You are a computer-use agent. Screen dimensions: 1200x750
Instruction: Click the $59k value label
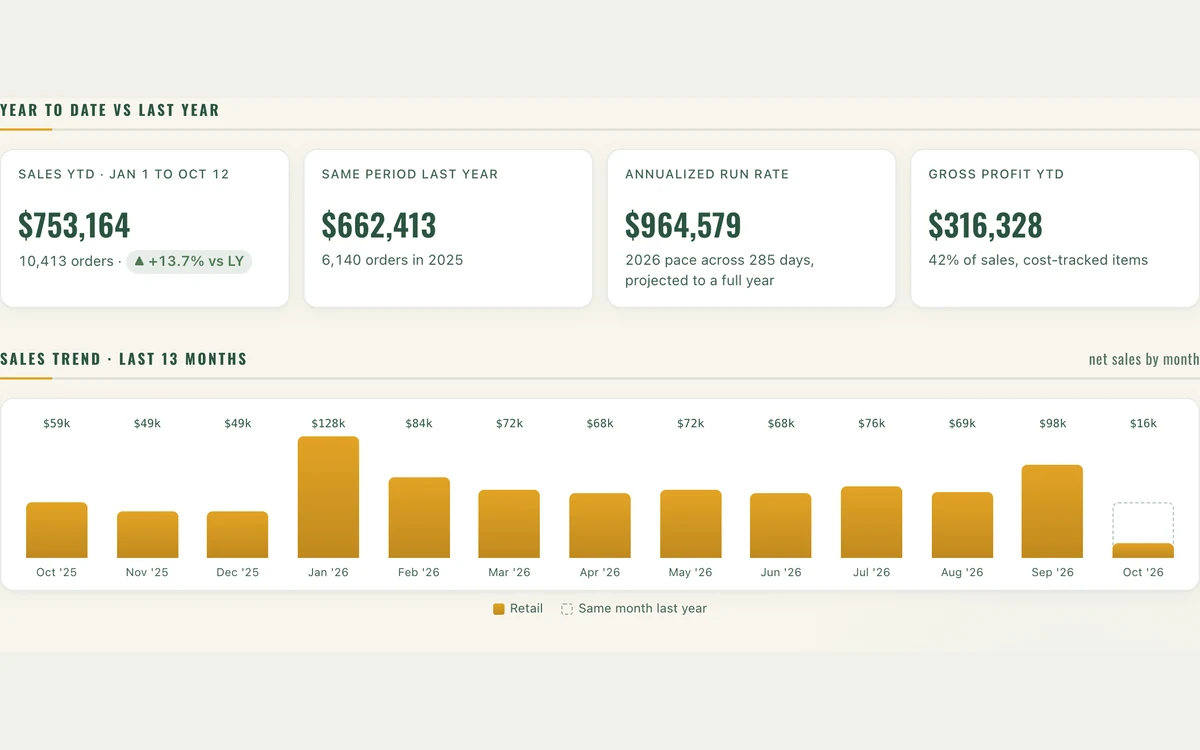click(x=57, y=424)
